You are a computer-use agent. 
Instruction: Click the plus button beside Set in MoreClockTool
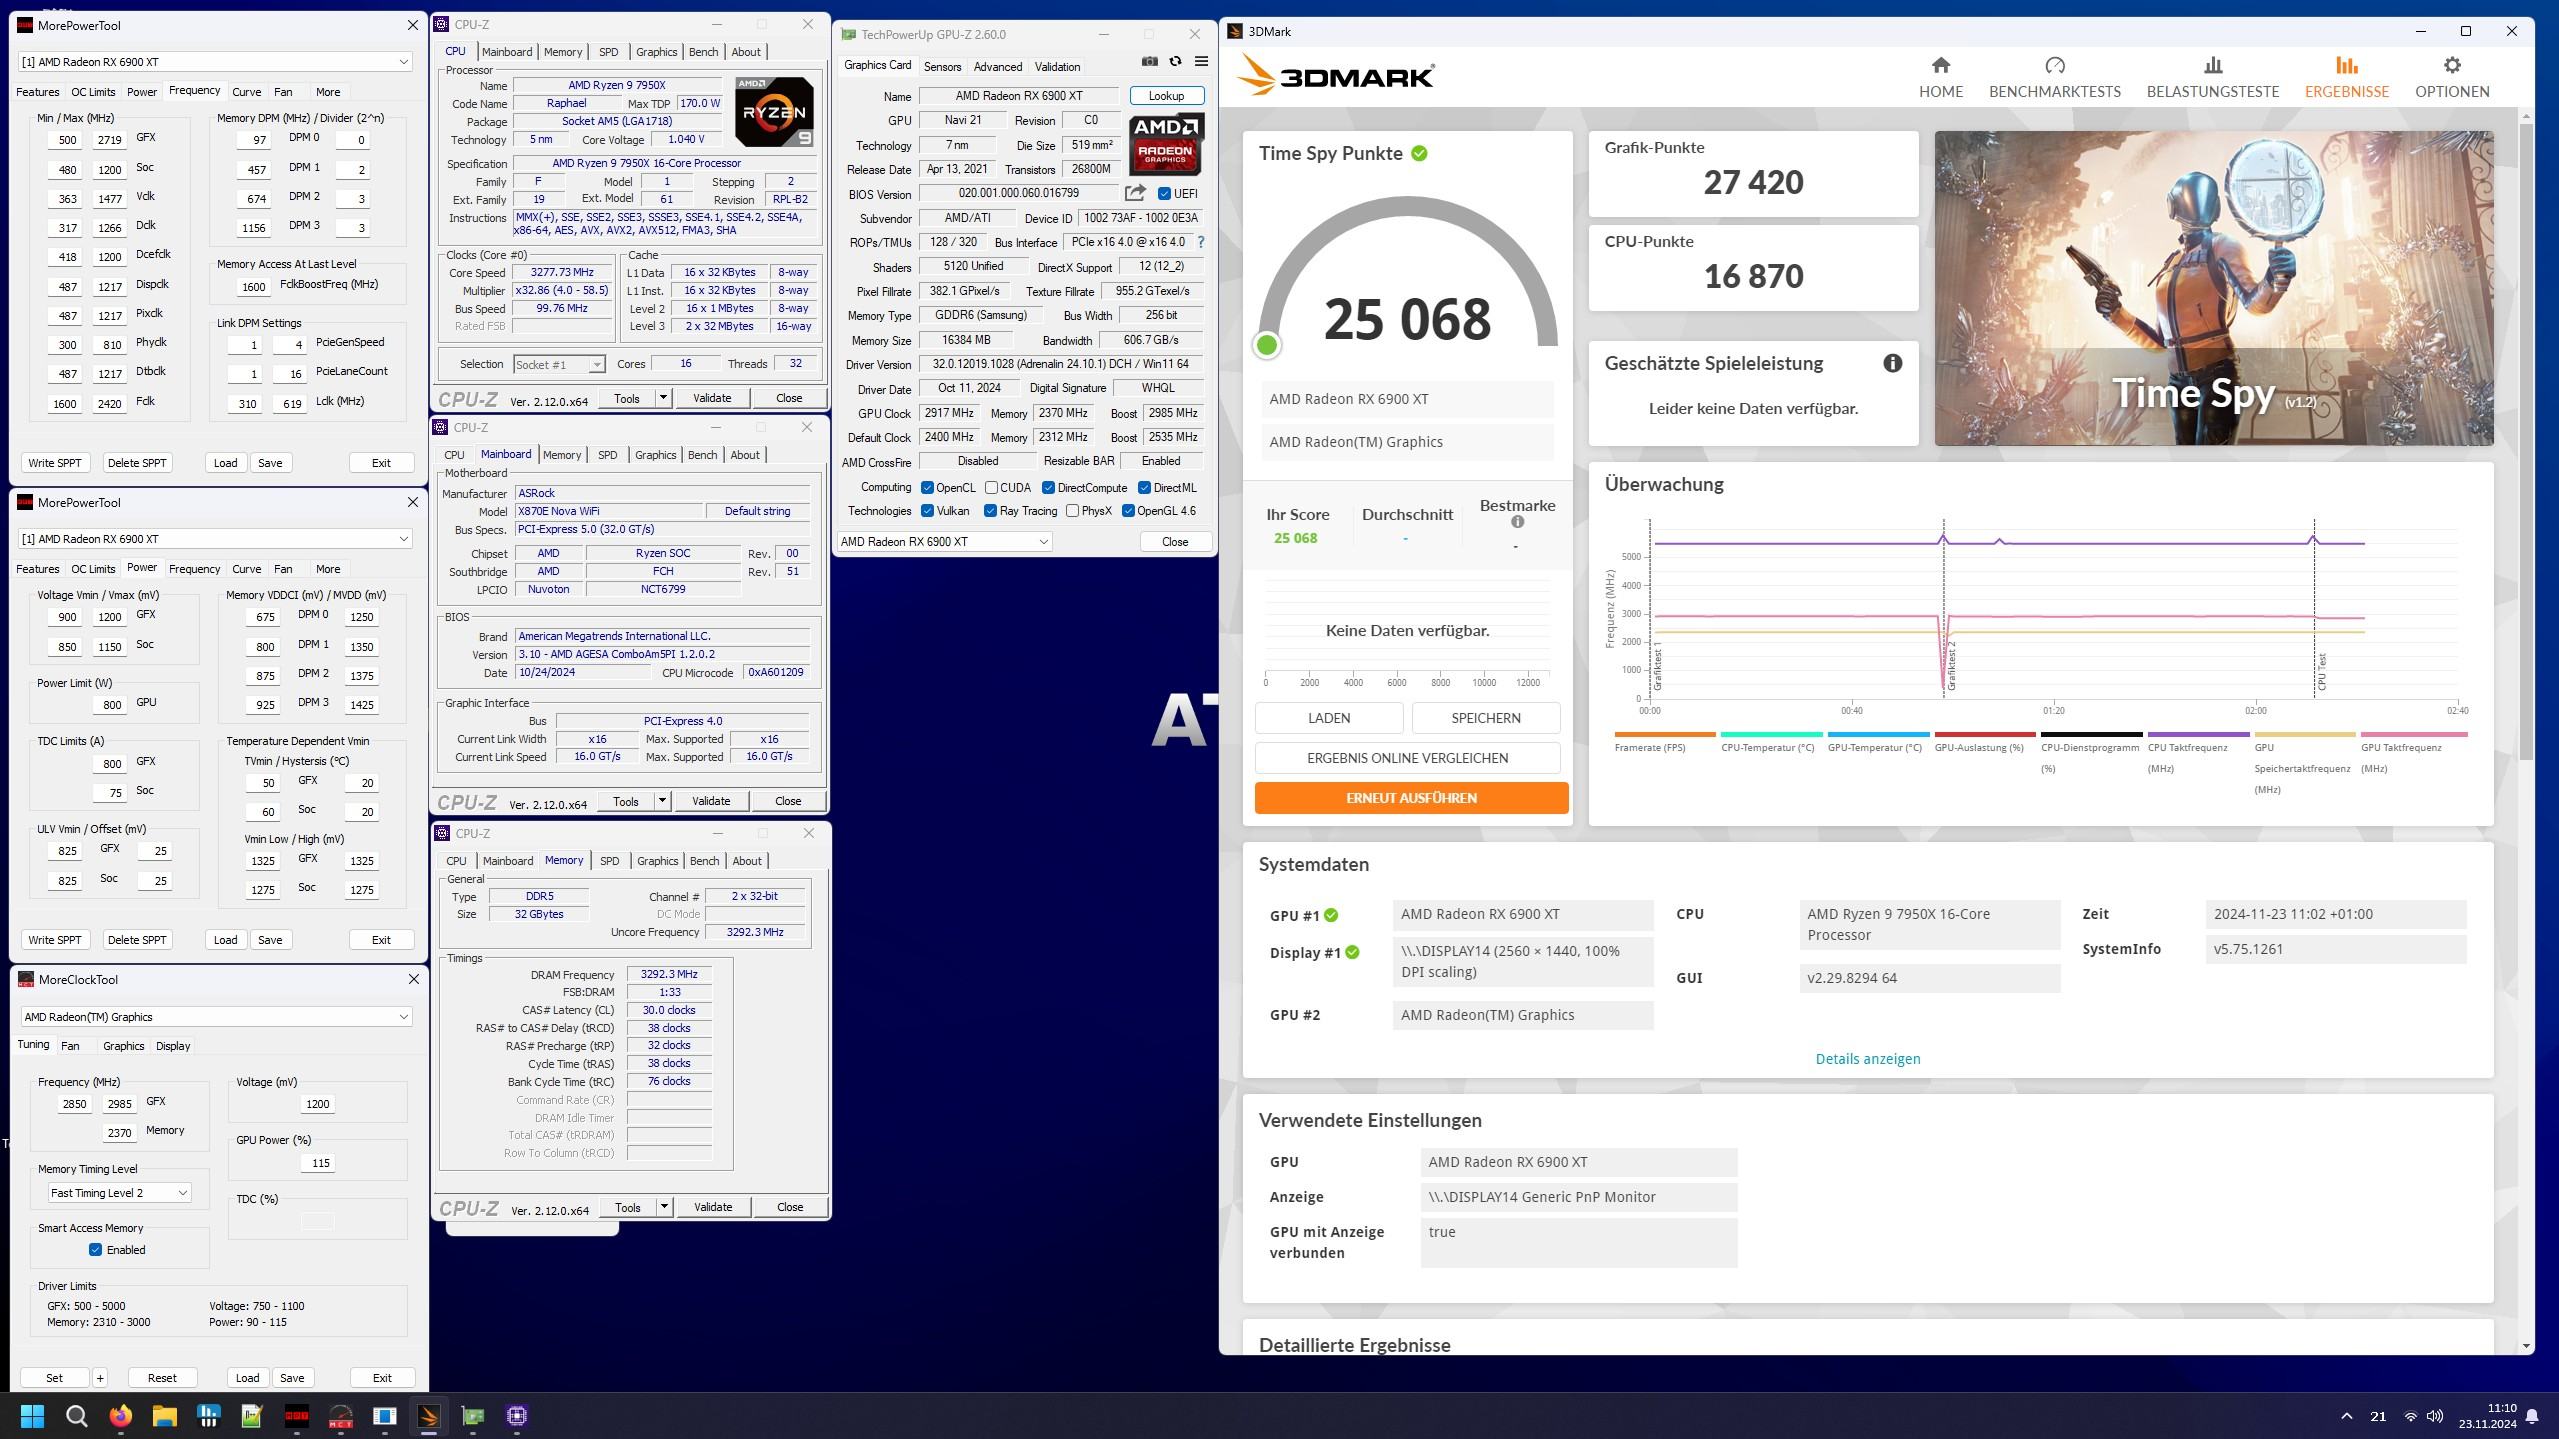pyautogui.click(x=100, y=1377)
